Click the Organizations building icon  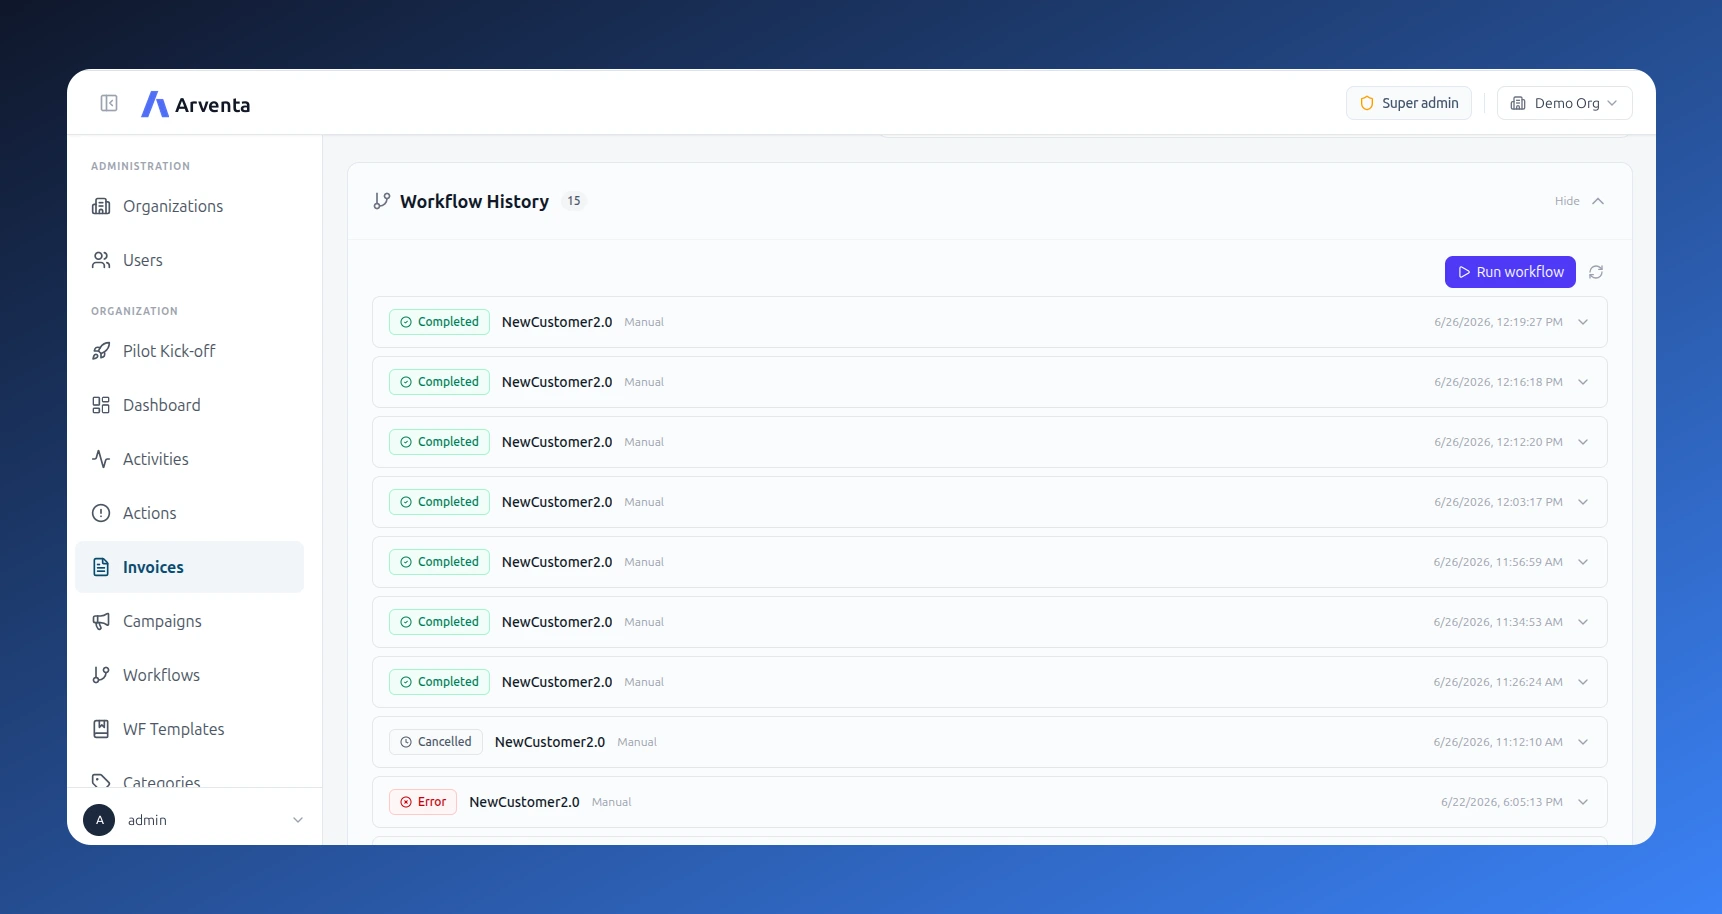101,206
